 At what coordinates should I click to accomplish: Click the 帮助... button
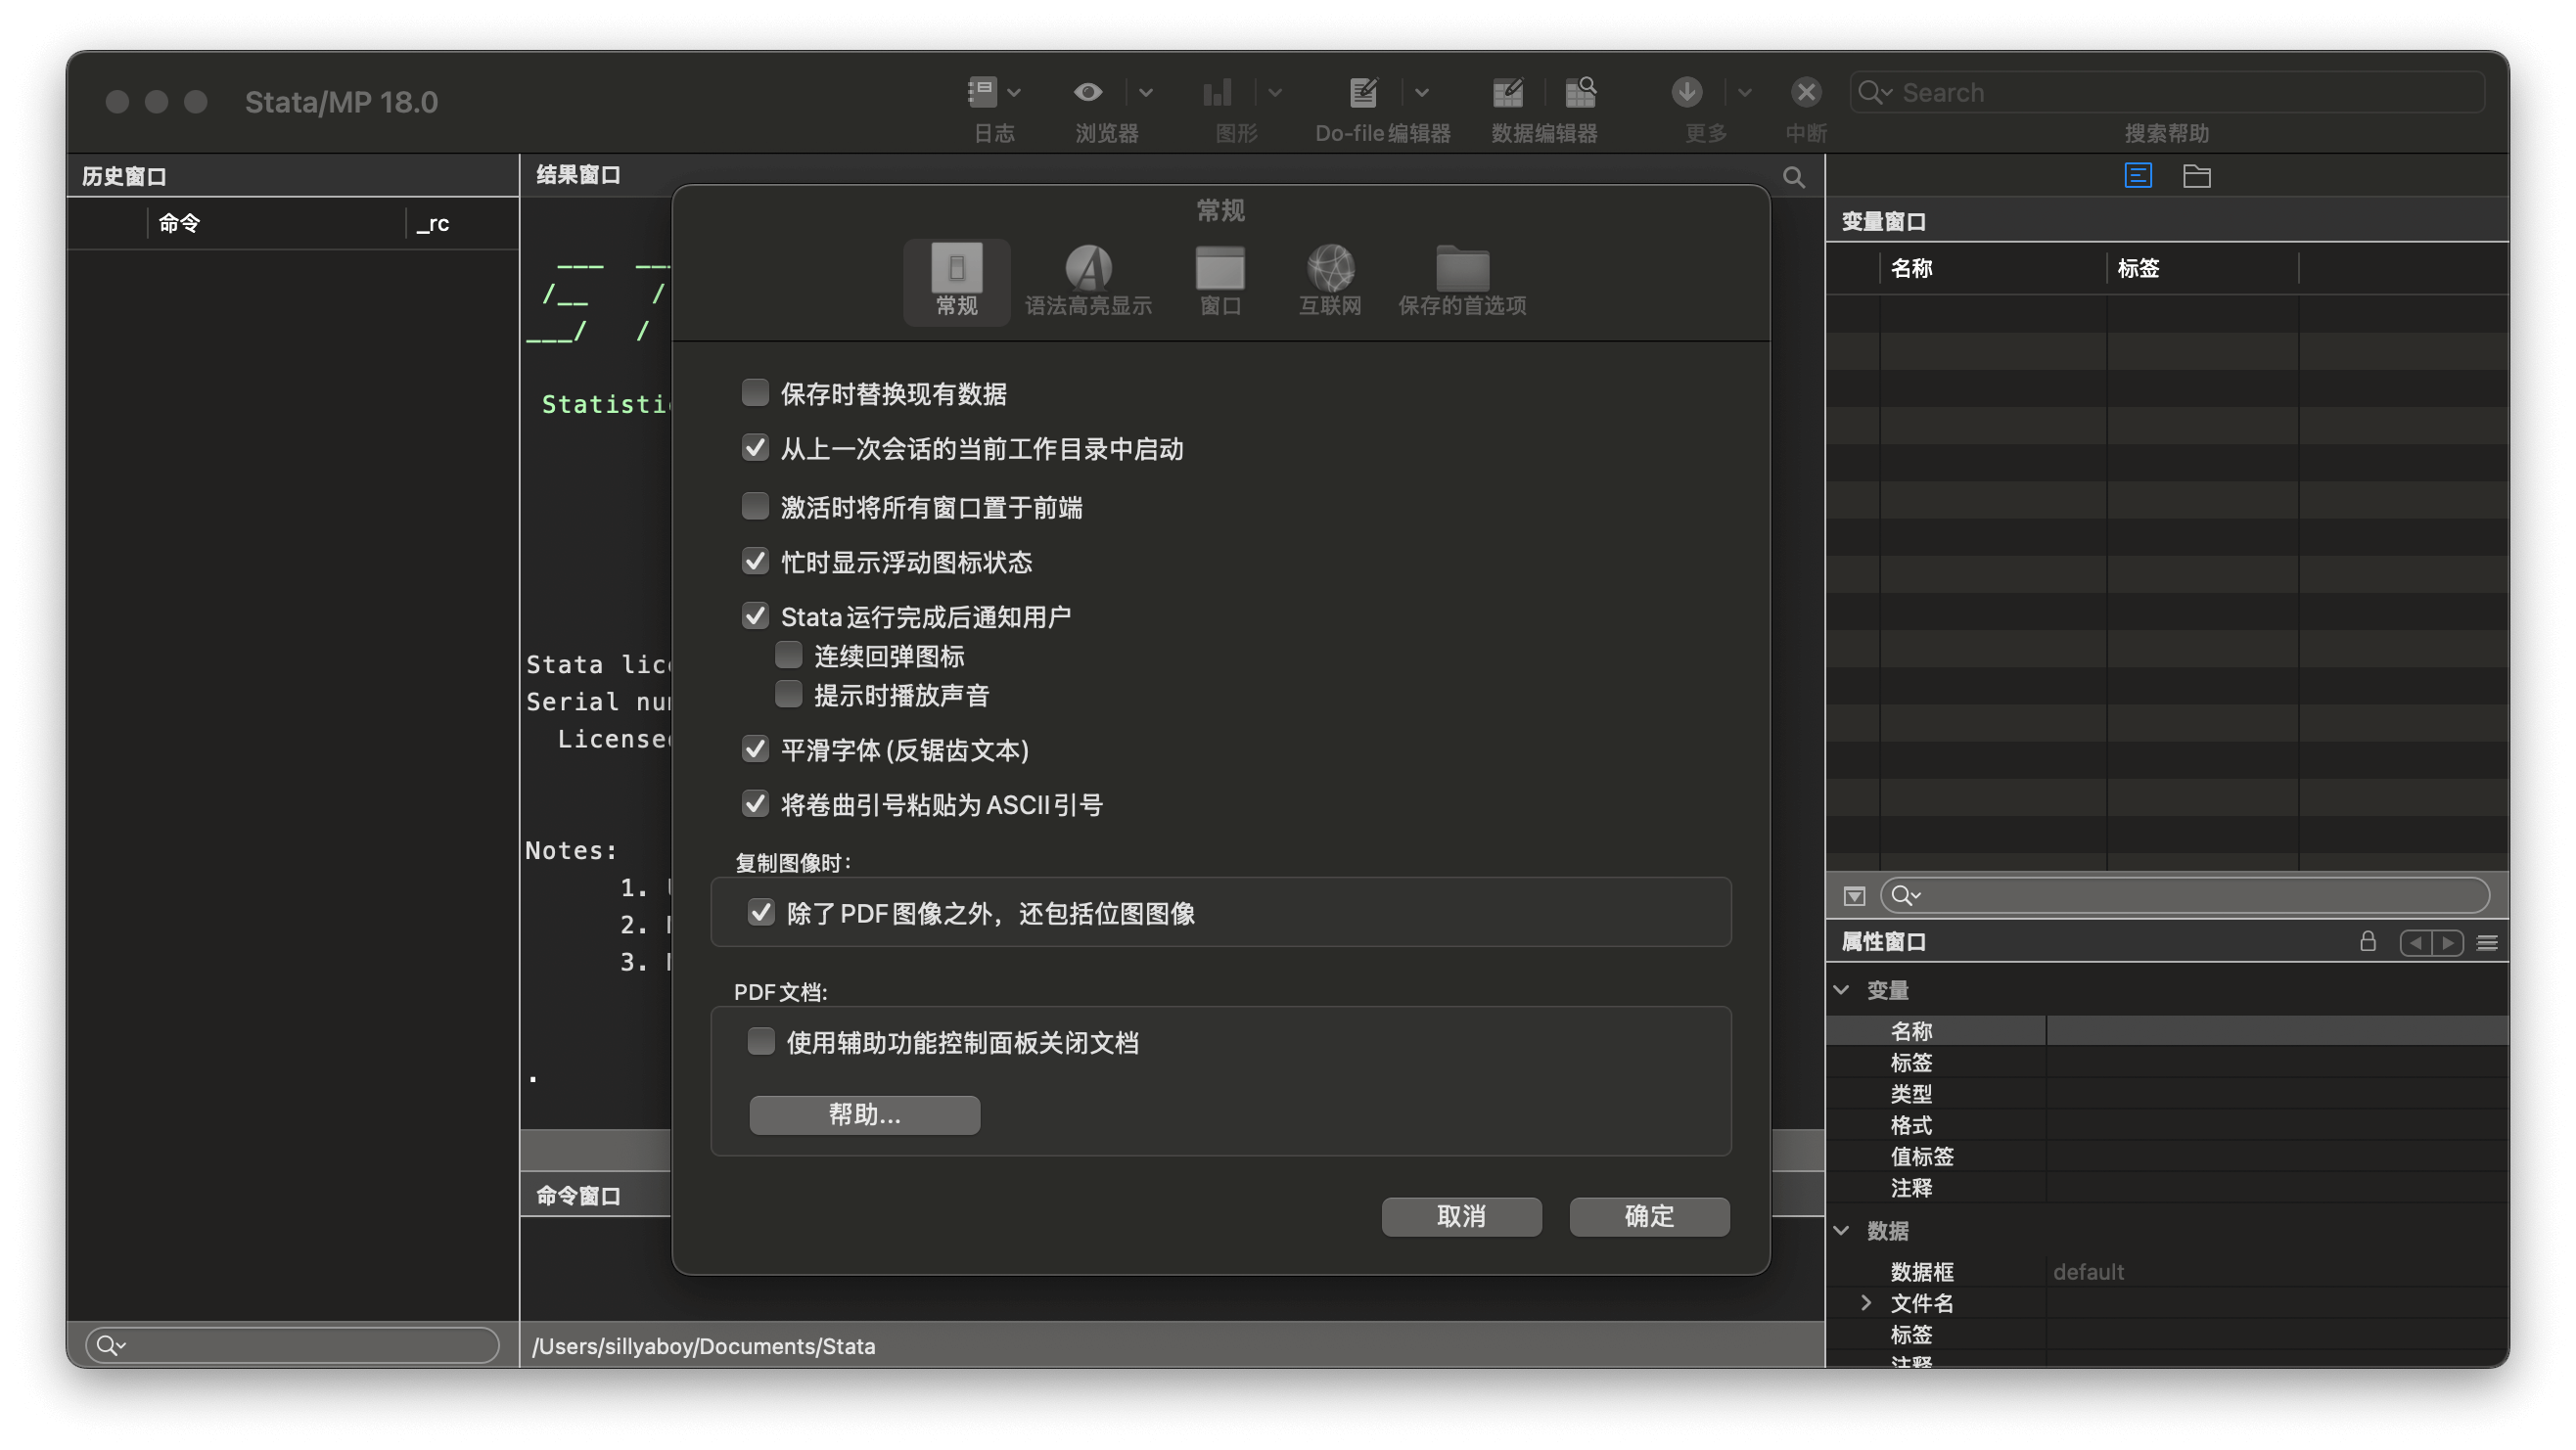tap(864, 1115)
